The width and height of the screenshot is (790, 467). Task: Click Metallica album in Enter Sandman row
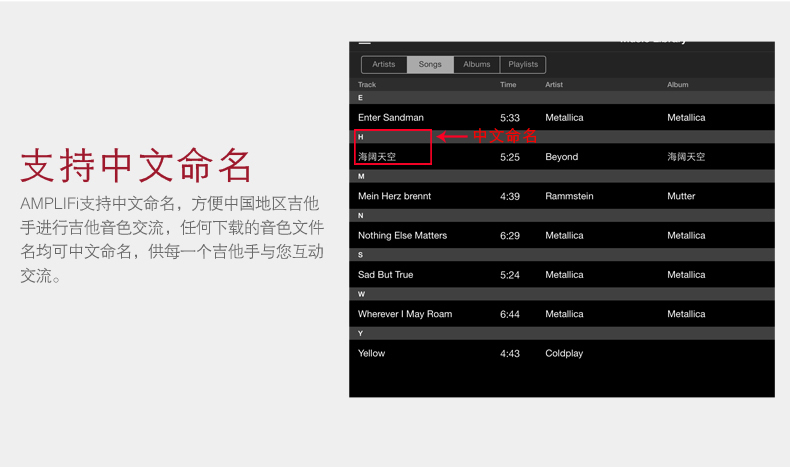point(686,117)
